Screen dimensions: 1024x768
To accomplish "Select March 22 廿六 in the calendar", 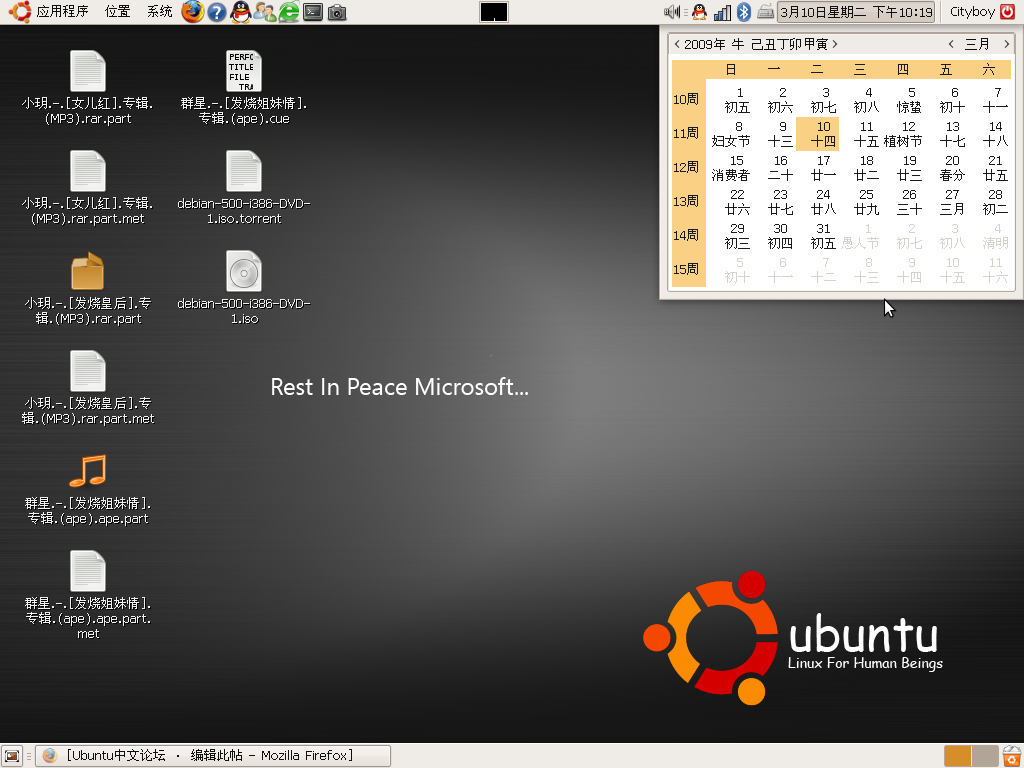I will point(737,202).
